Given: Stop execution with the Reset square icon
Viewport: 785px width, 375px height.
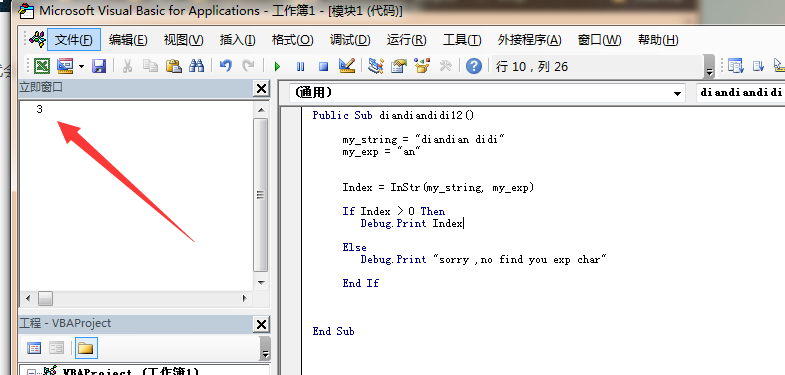Looking at the screenshot, I should point(323,67).
